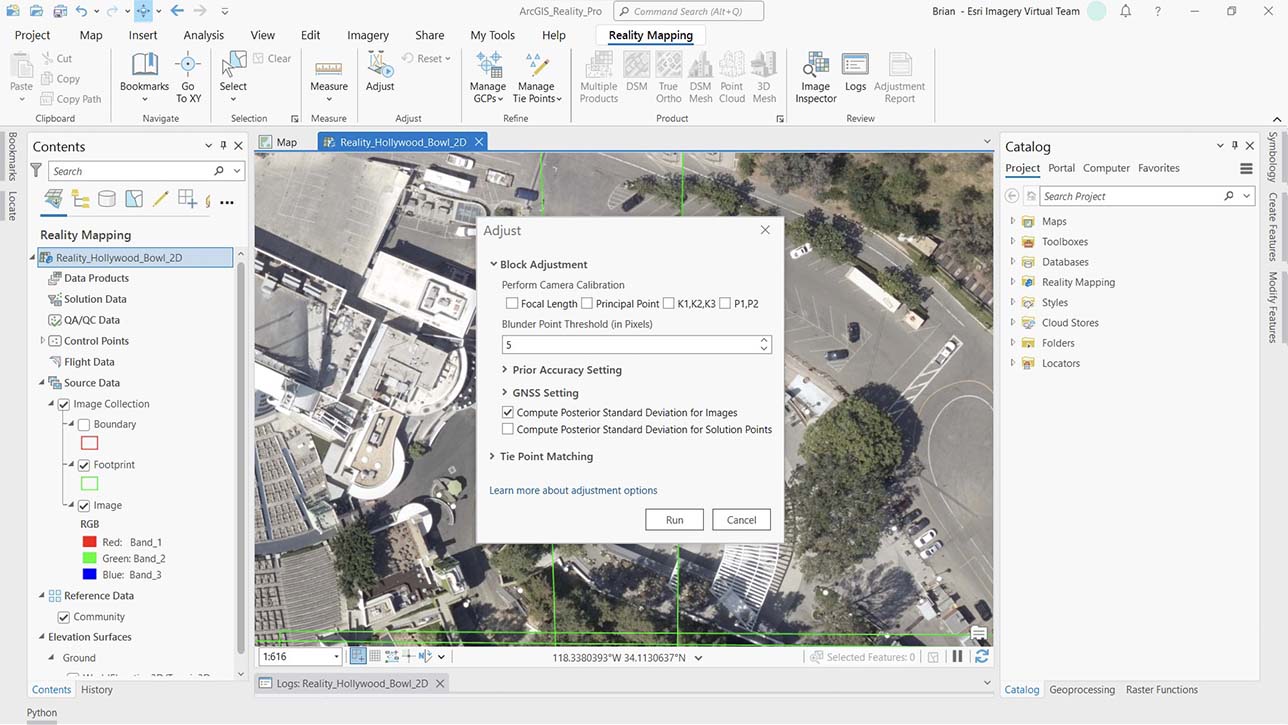The width and height of the screenshot is (1288, 725).
Task: Launch the Image Inspector
Action: tap(816, 77)
